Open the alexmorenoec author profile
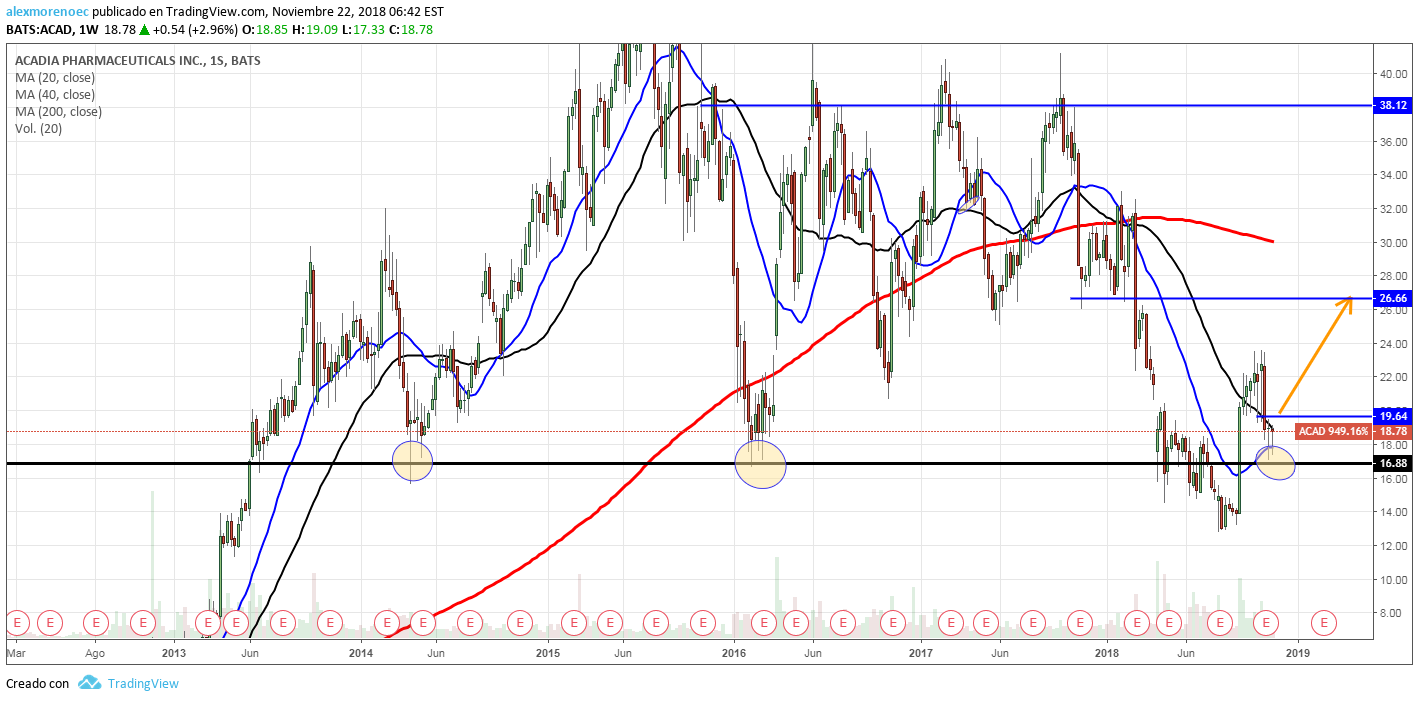The width and height of the screenshot is (1419, 701). (46, 12)
